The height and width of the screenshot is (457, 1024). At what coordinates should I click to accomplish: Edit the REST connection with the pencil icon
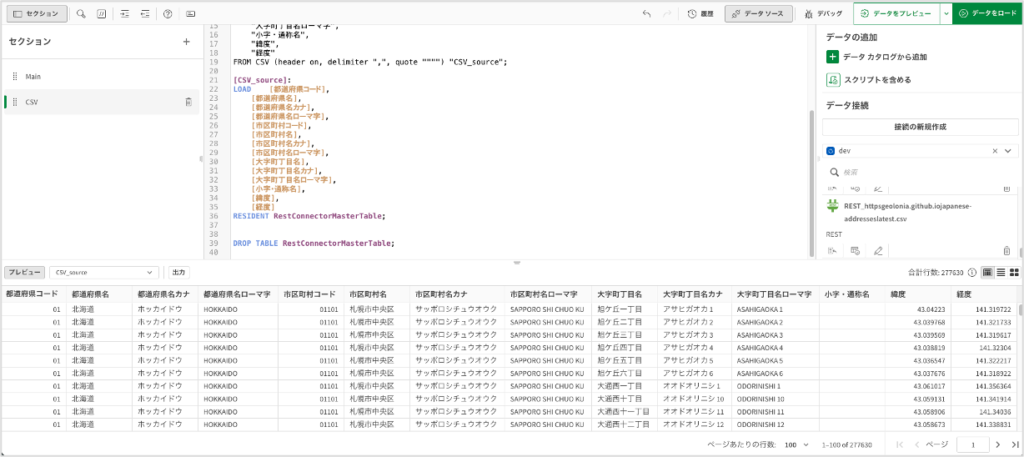point(878,250)
